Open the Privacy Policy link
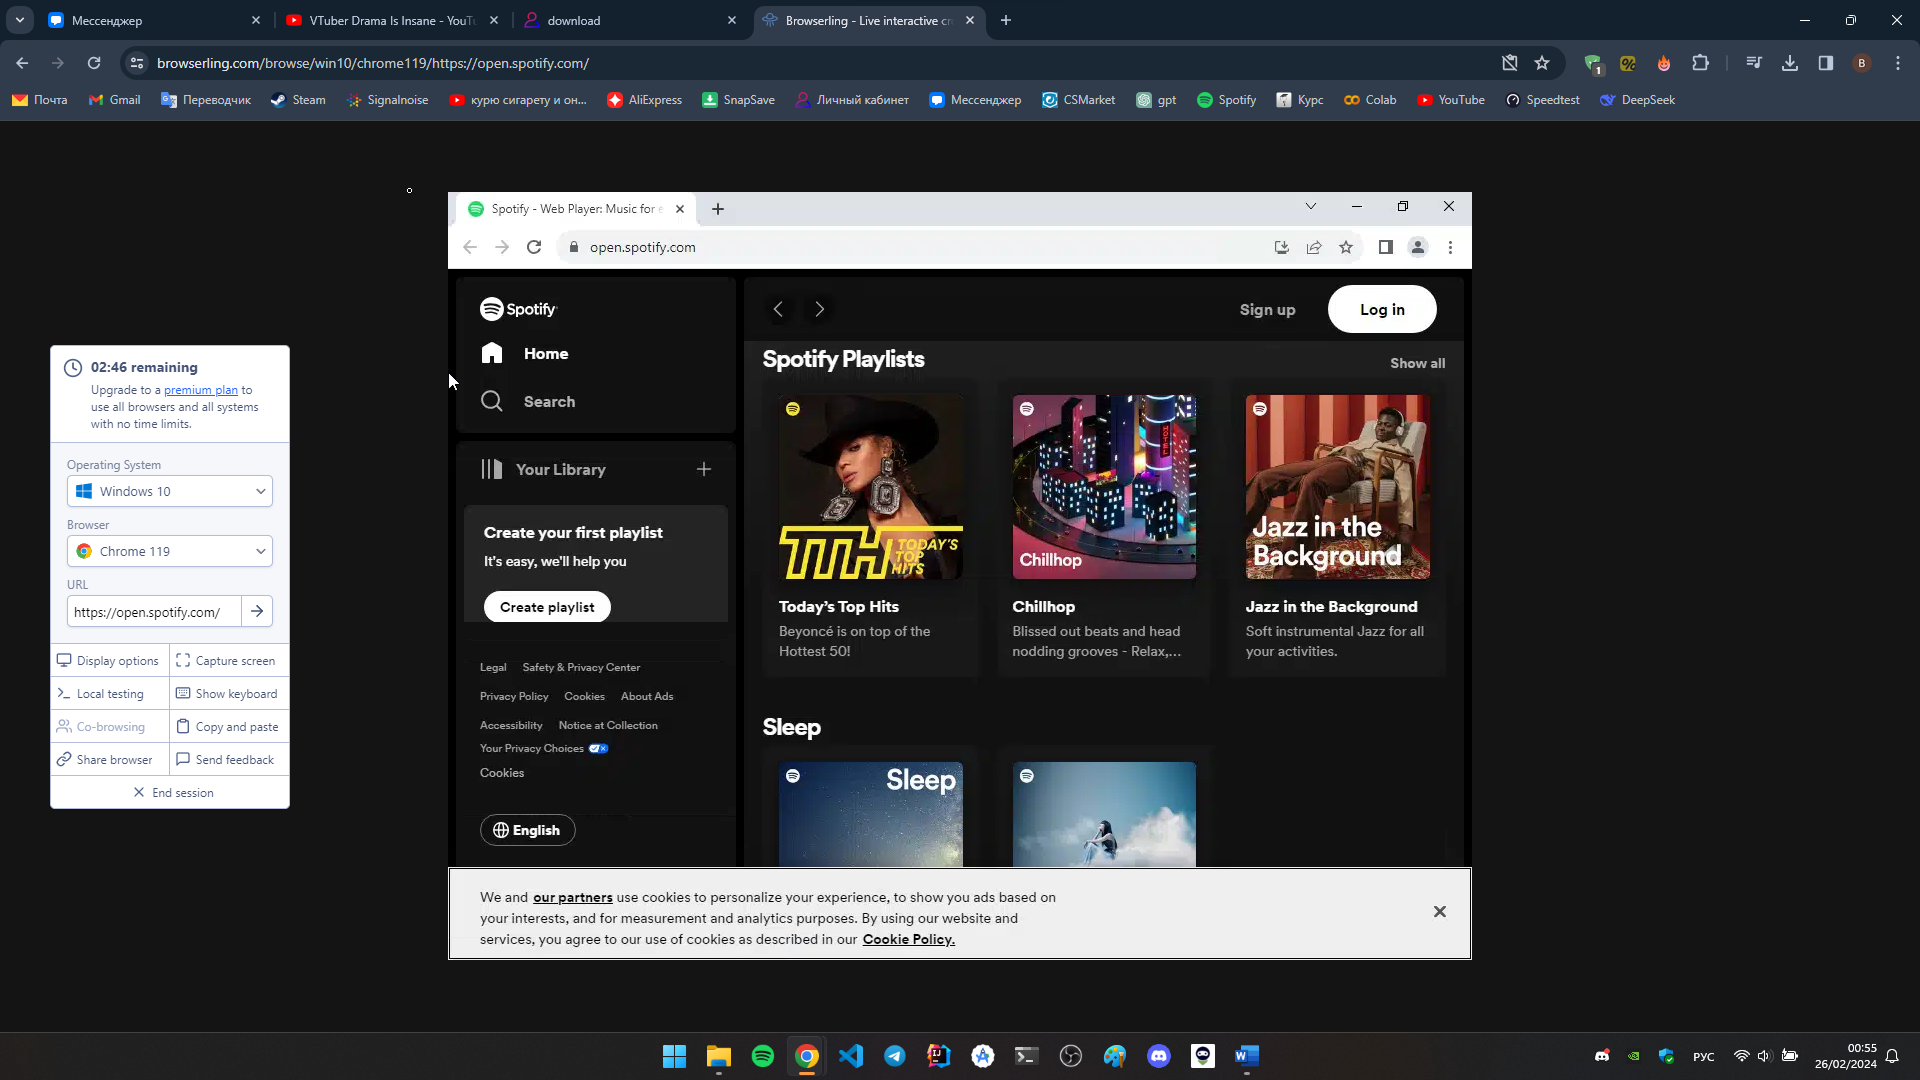The height and width of the screenshot is (1080, 1920). 514,696
